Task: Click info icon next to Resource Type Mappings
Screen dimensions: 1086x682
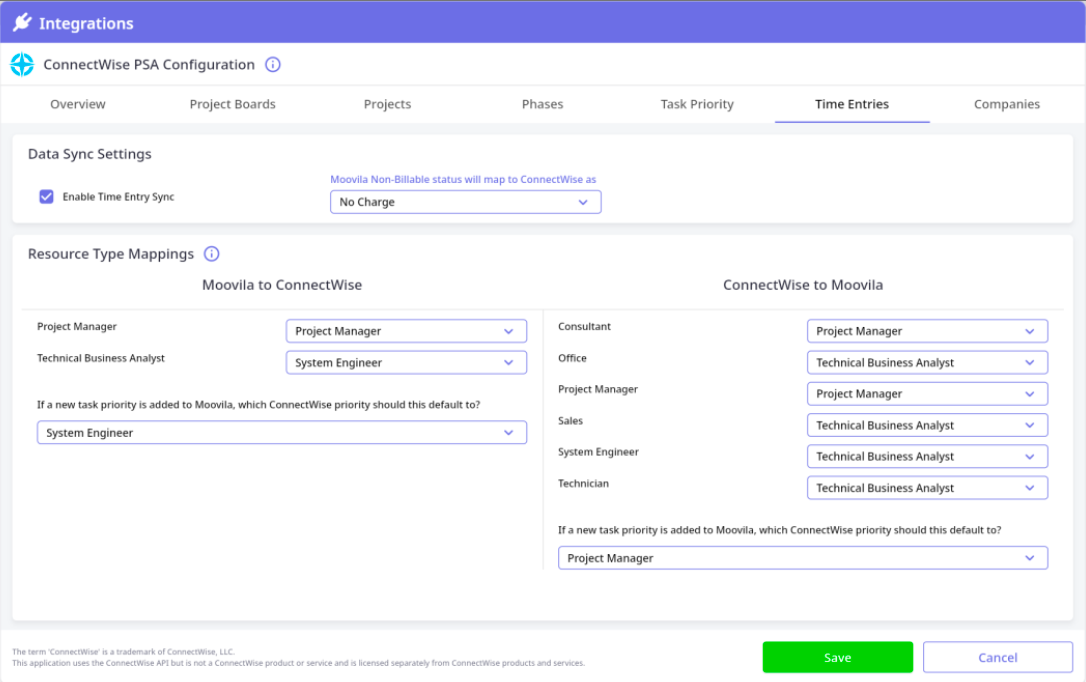Action: coord(212,254)
